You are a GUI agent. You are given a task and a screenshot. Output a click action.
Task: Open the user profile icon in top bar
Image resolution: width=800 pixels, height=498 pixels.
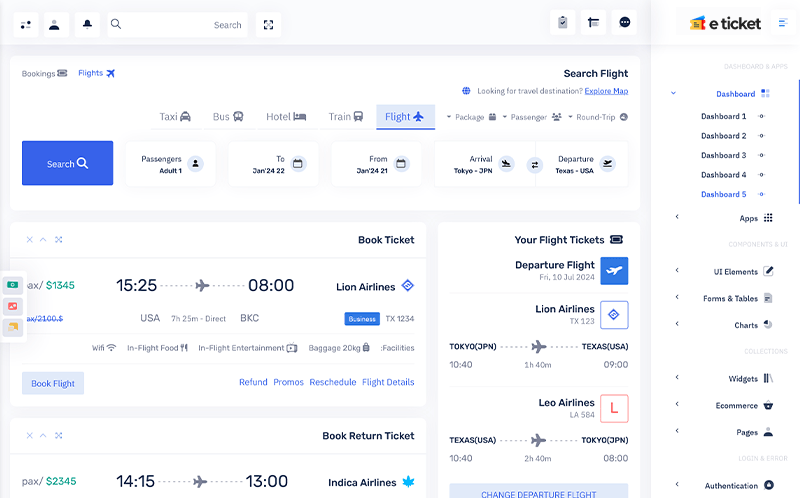pos(55,24)
